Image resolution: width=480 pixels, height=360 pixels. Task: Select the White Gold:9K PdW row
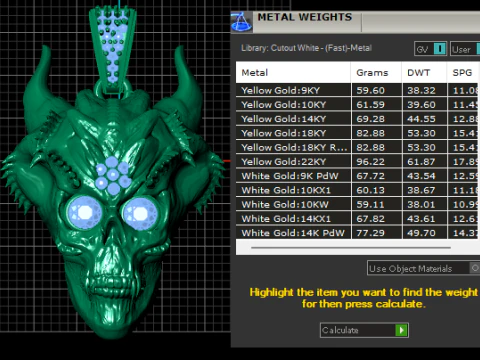(358, 176)
